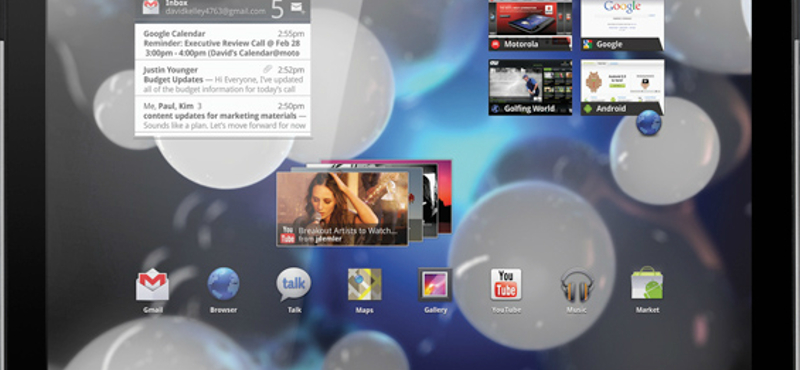Open the Motorola bookmark thumbnail
The width and height of the screenshot is (800, 370).
tap(530, 25)
